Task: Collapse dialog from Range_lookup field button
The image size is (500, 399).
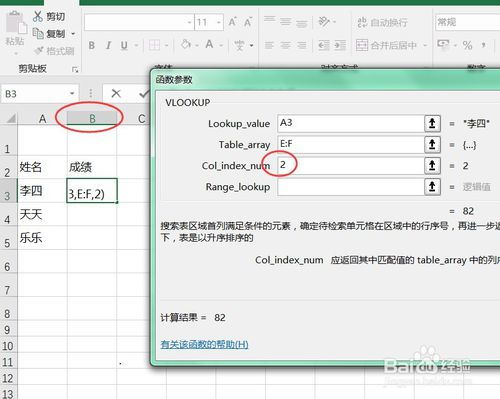Action: (432, 186)
